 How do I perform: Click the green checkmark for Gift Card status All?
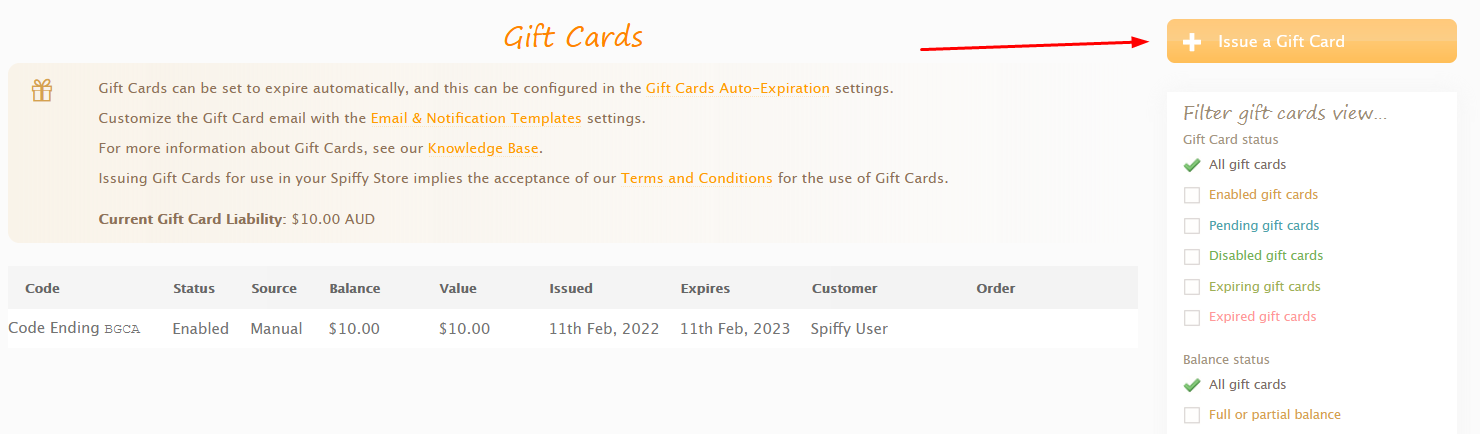[x=1192, y=165]
